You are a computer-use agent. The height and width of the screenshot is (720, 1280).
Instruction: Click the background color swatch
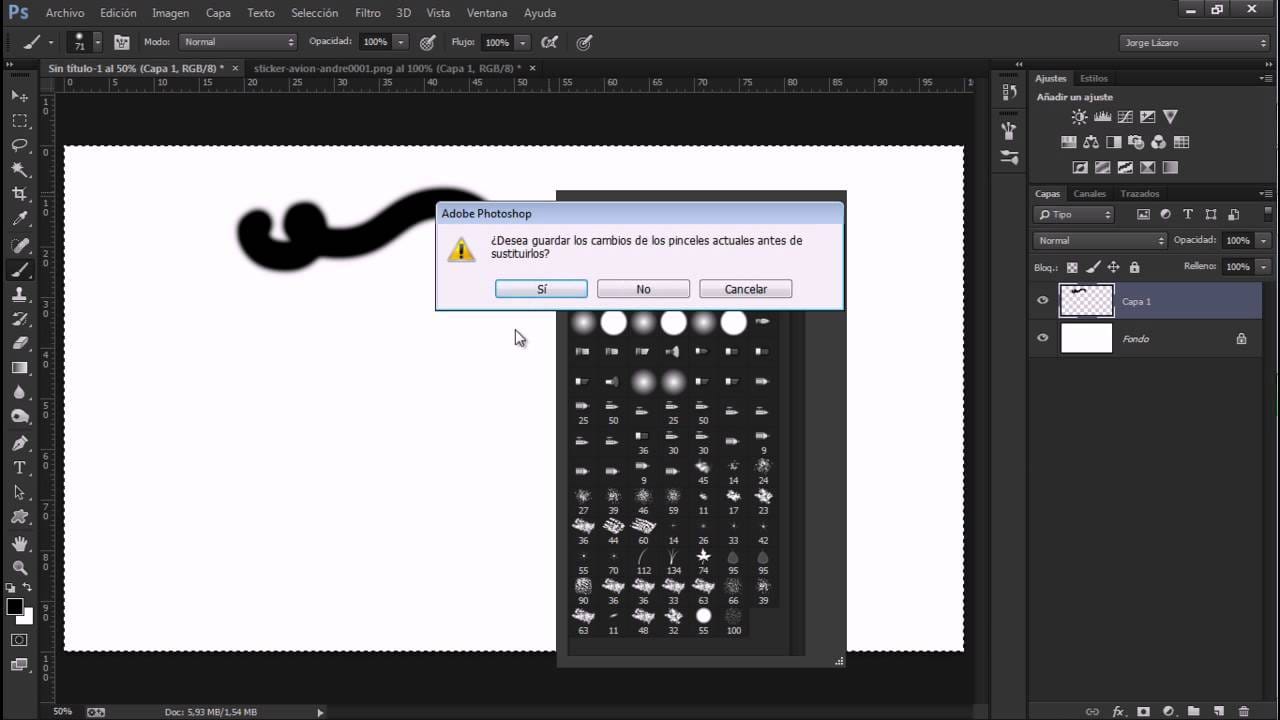24,616
